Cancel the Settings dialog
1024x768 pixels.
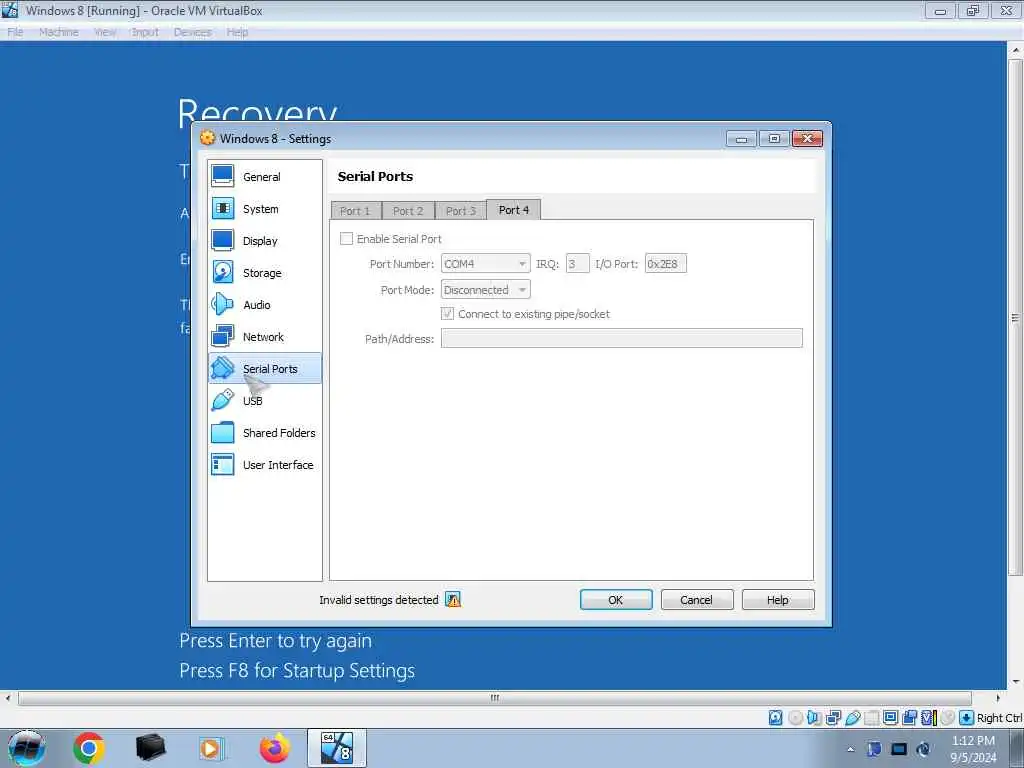(x=697, y=600)
